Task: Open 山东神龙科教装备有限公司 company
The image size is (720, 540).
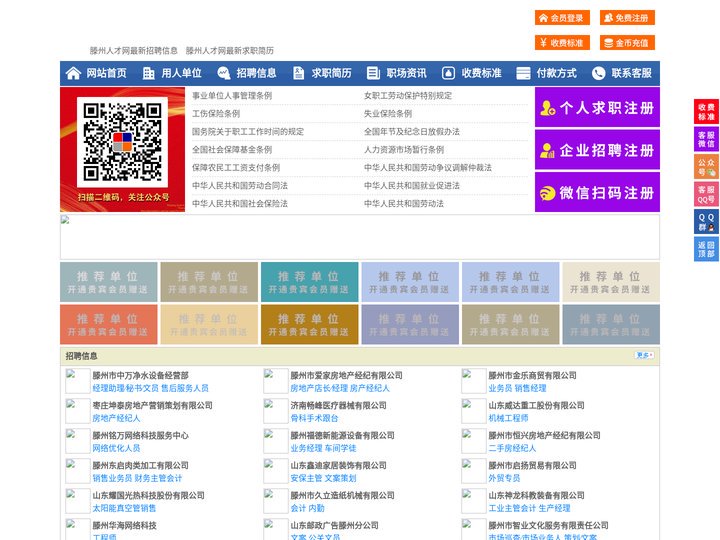Action: pos(536,495)
